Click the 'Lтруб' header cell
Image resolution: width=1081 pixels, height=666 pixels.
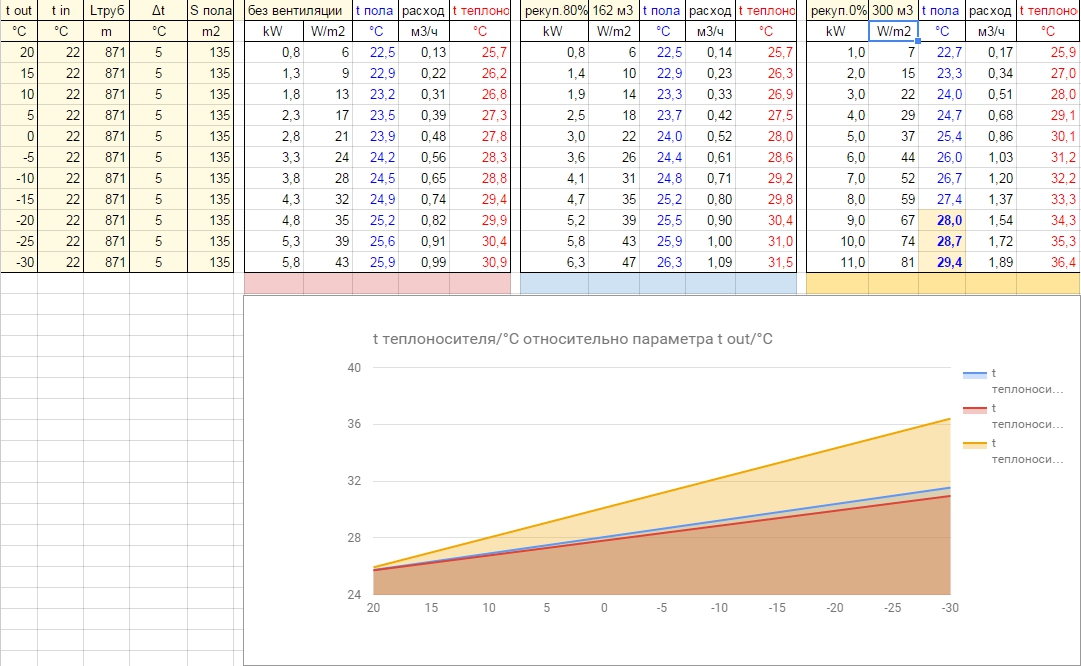(106, 10)
